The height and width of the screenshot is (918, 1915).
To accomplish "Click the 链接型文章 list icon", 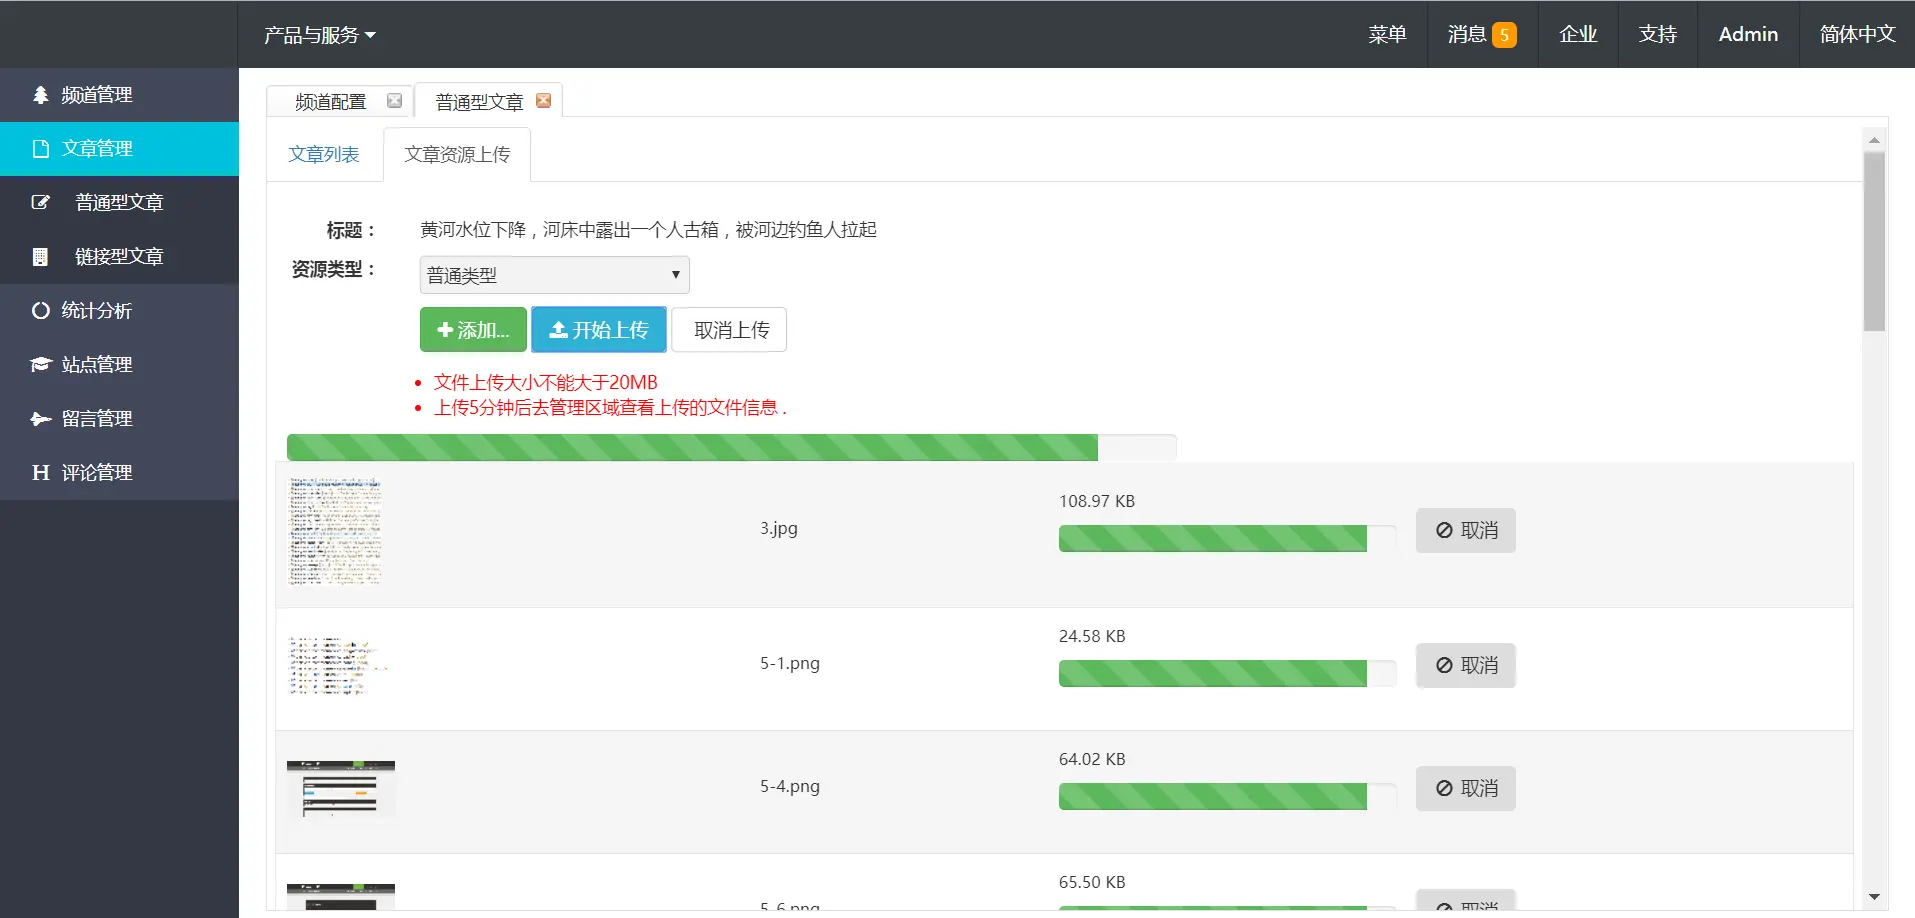I will 40,257.
